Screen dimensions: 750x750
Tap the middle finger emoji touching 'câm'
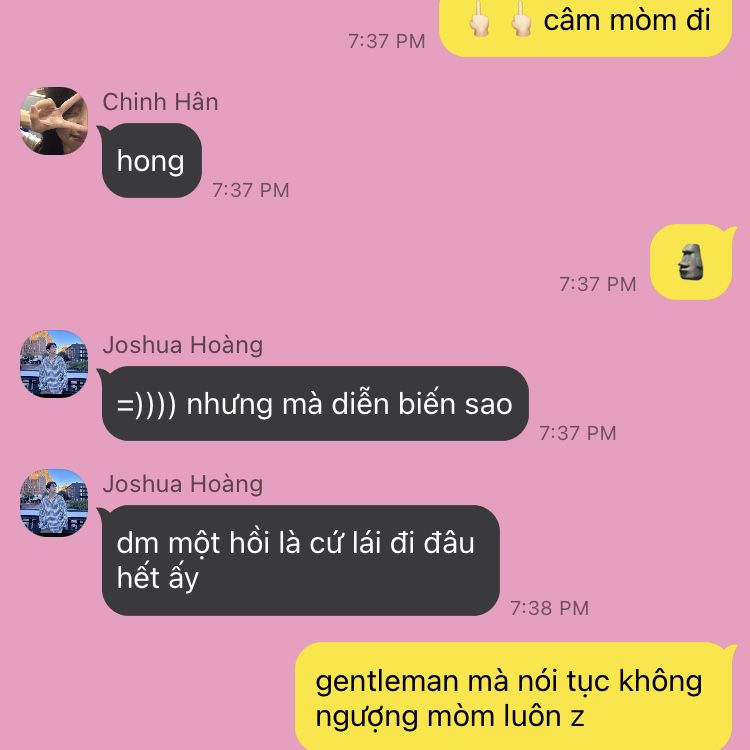click(522, 19)
